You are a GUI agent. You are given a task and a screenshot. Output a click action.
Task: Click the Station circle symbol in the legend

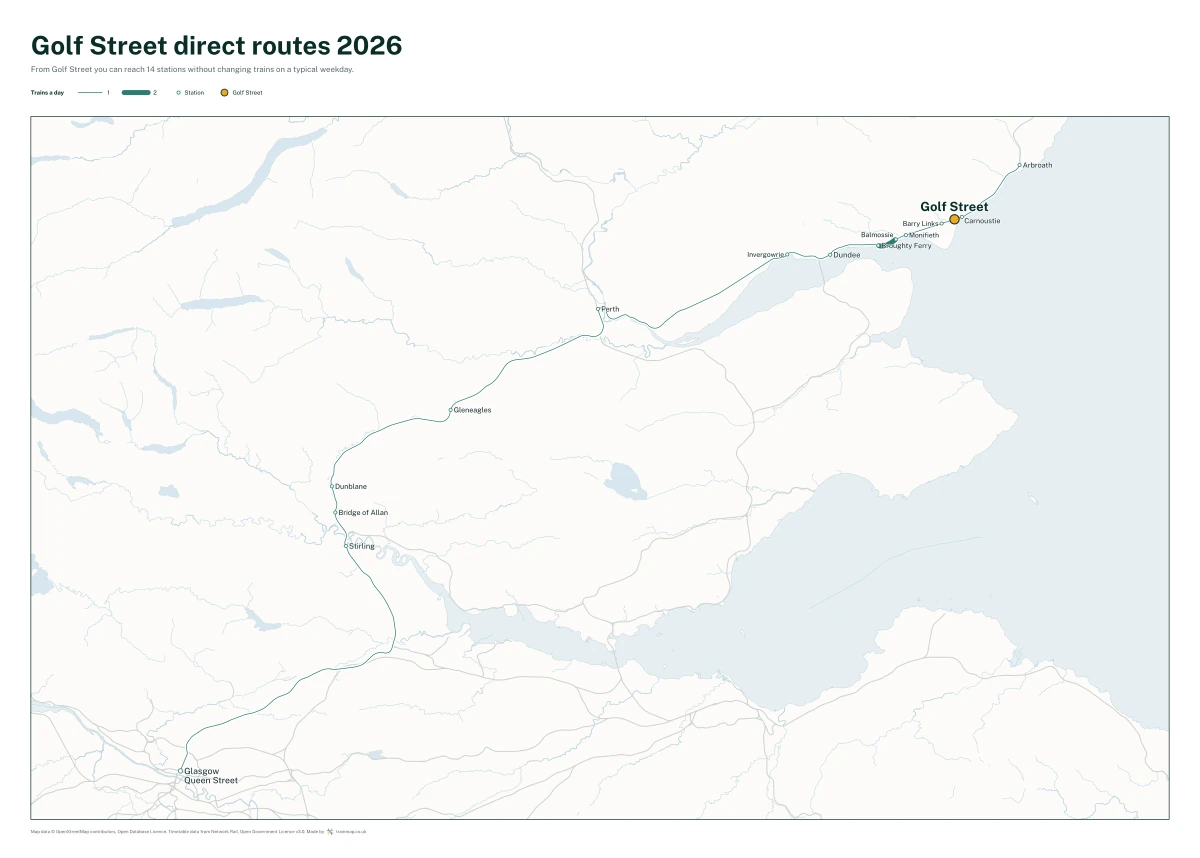178,92
